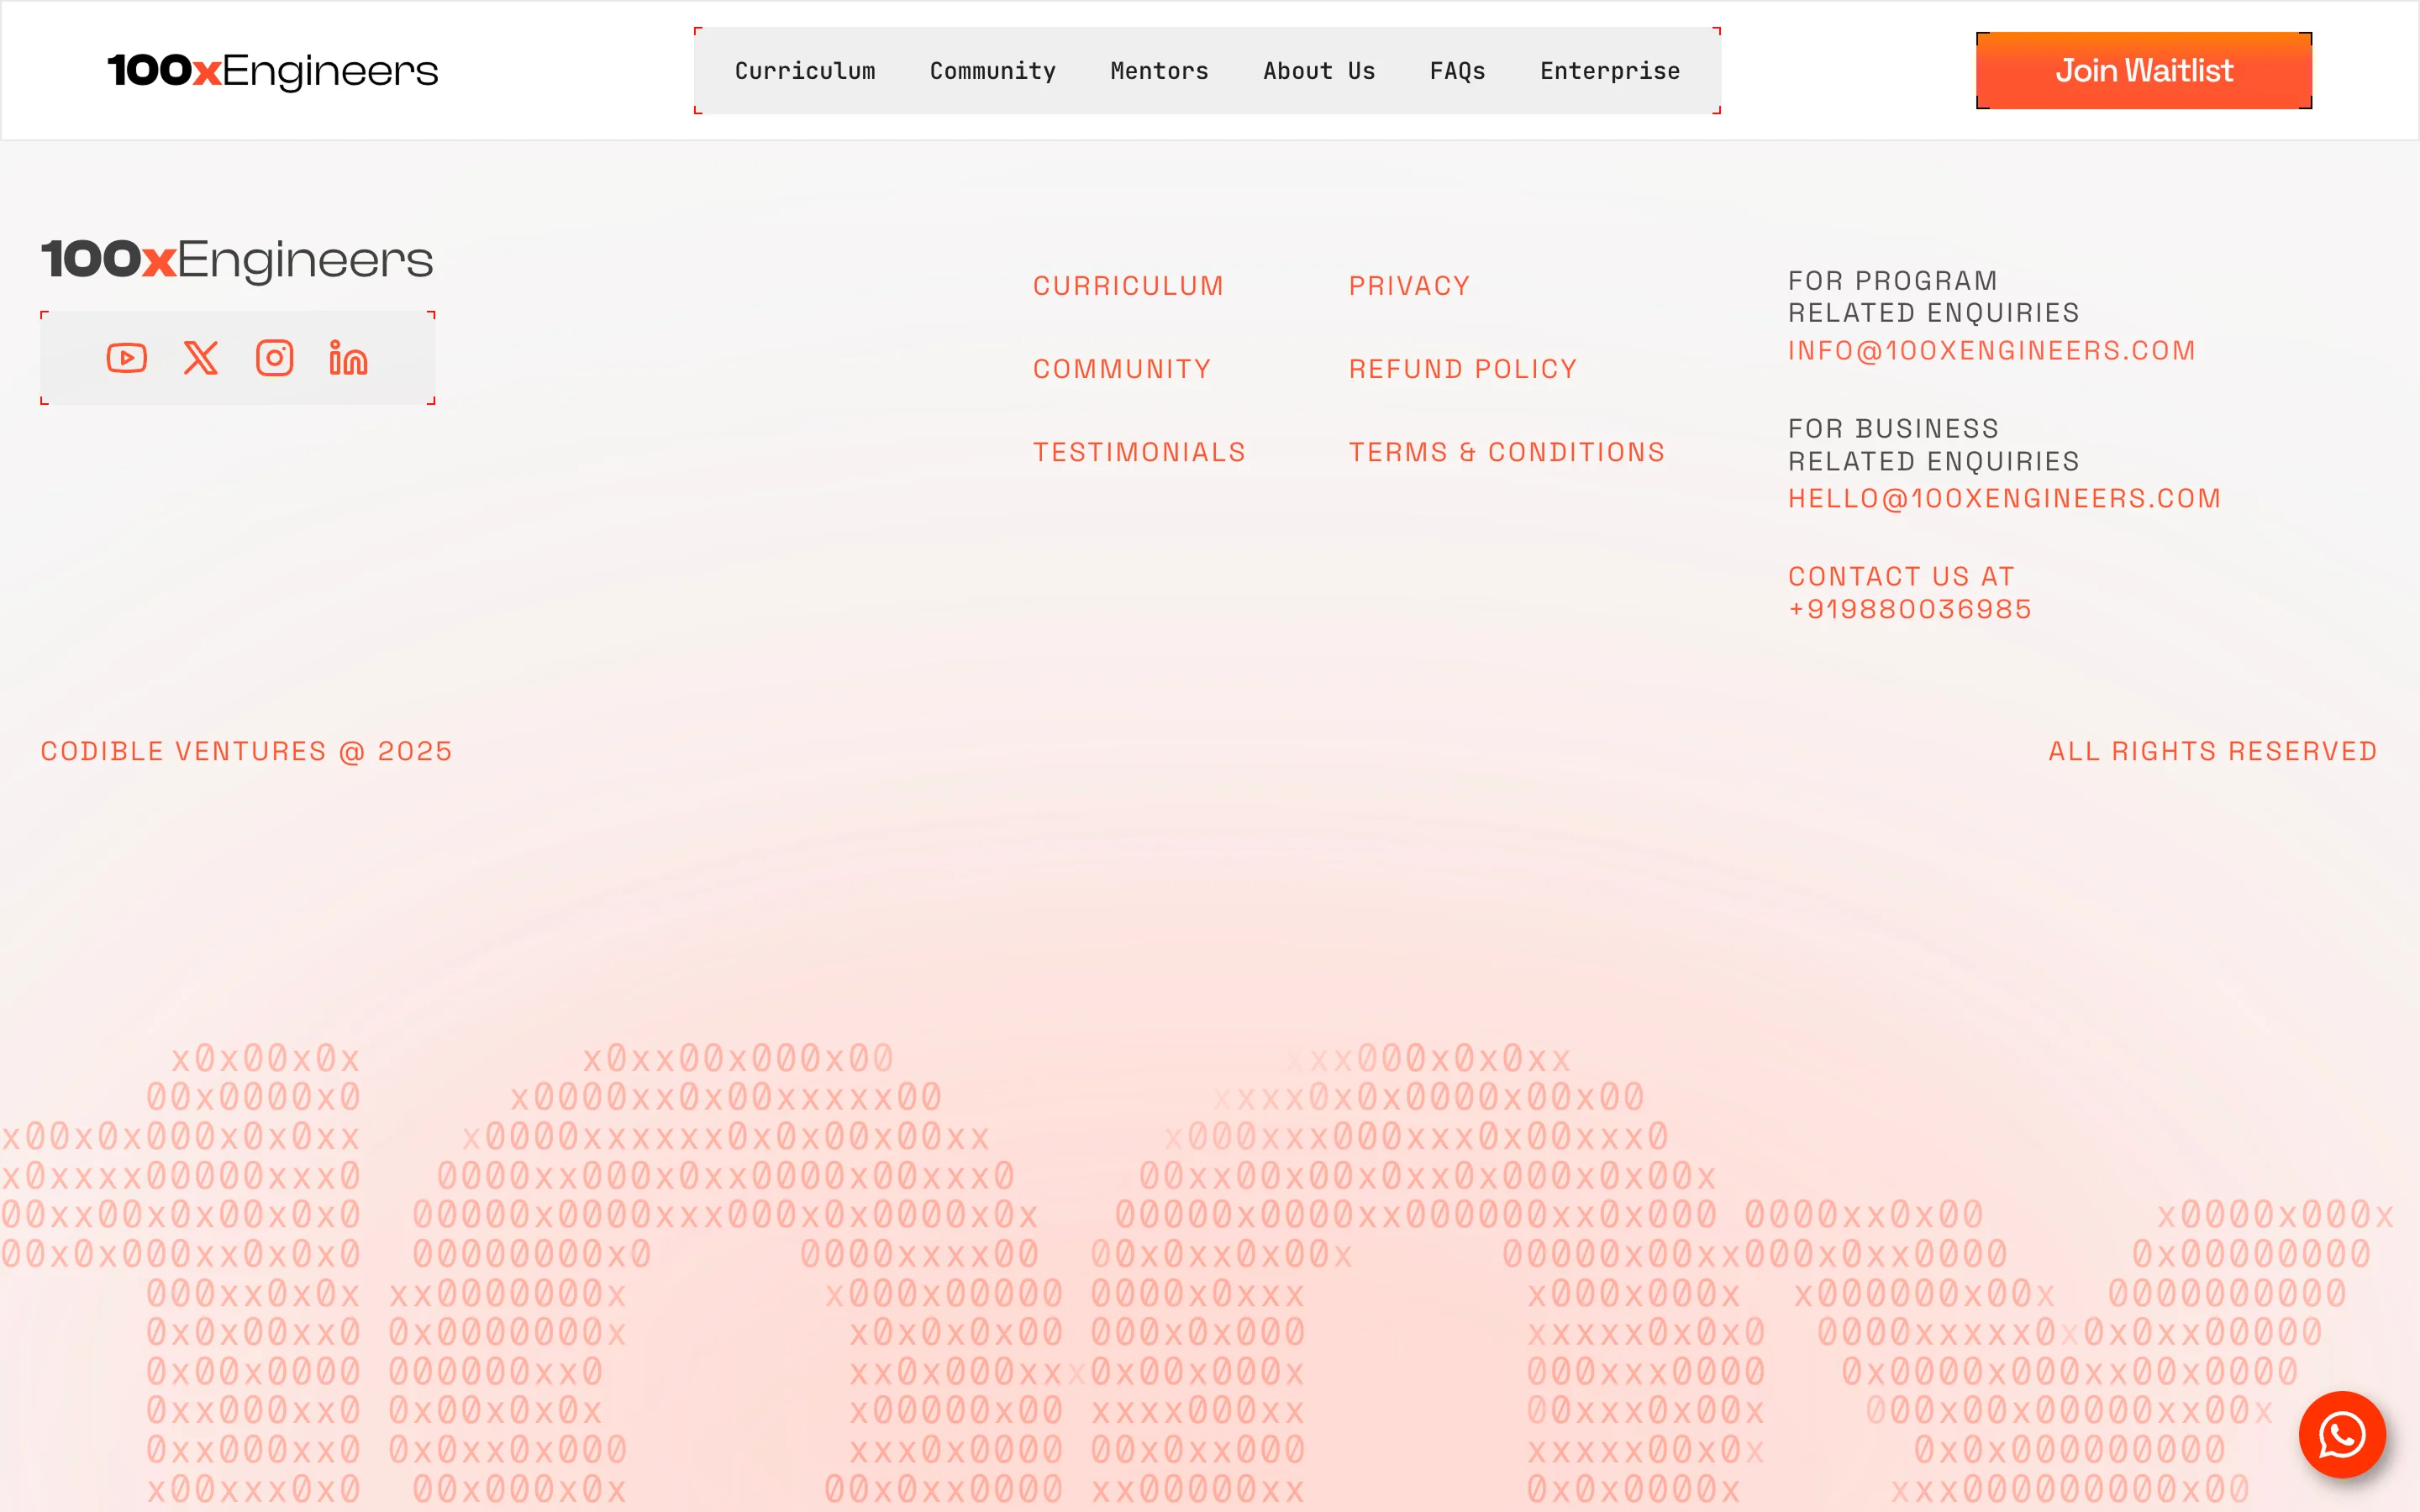This screenshot has height=1512, width=2420.
Task: Open the Refund Policy footer link
Action: [1462, 369]
